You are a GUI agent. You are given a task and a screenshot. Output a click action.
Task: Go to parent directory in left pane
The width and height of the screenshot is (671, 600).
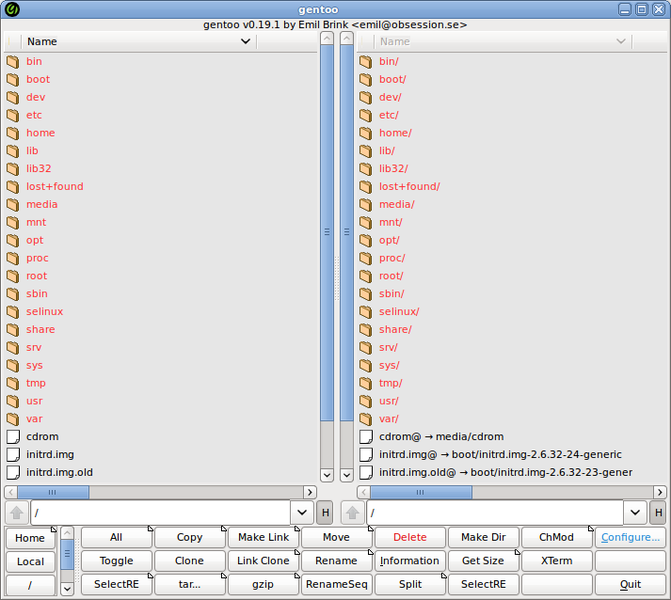coord(17,512)
